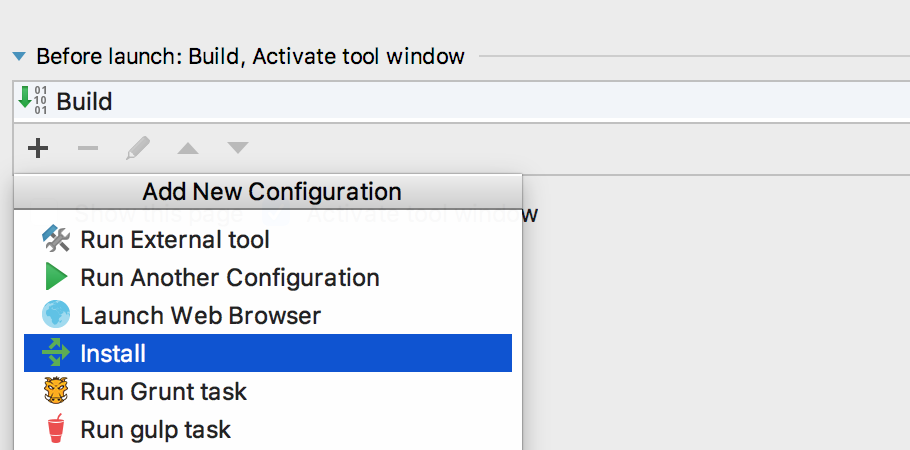Pick Run gulp task from the popup

(x=268, y=429)
